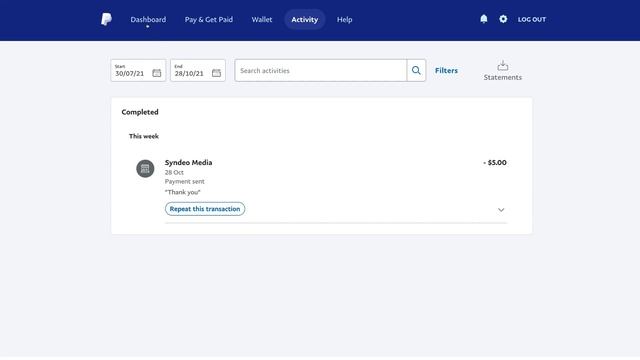The height and width of the screenshot is (360, 640).
Task: Open Pay & Get Paid menu
Action: coord(209,20)
